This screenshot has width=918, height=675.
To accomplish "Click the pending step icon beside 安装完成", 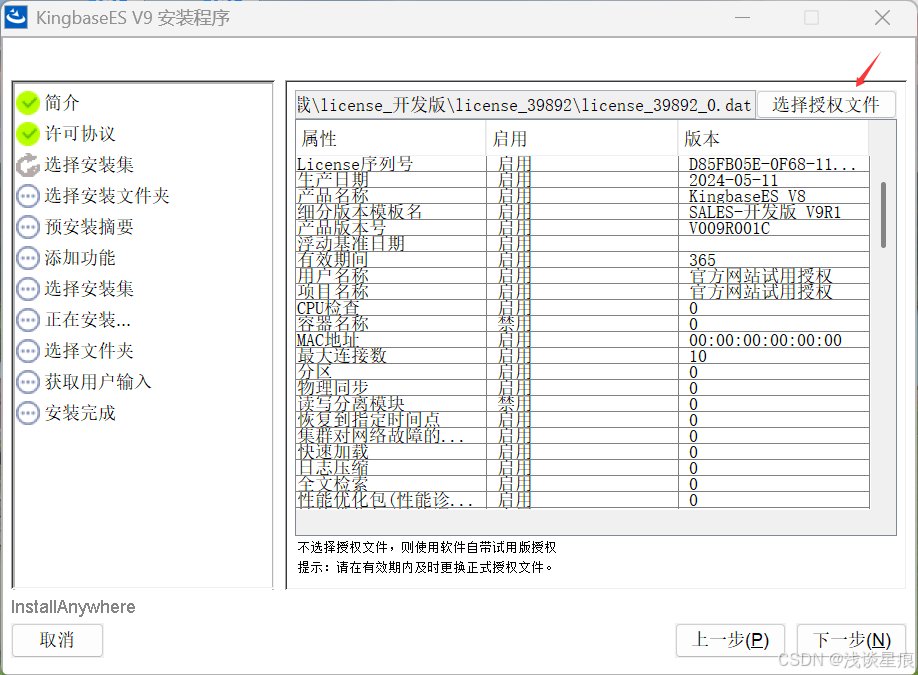I will pos(28,413).
